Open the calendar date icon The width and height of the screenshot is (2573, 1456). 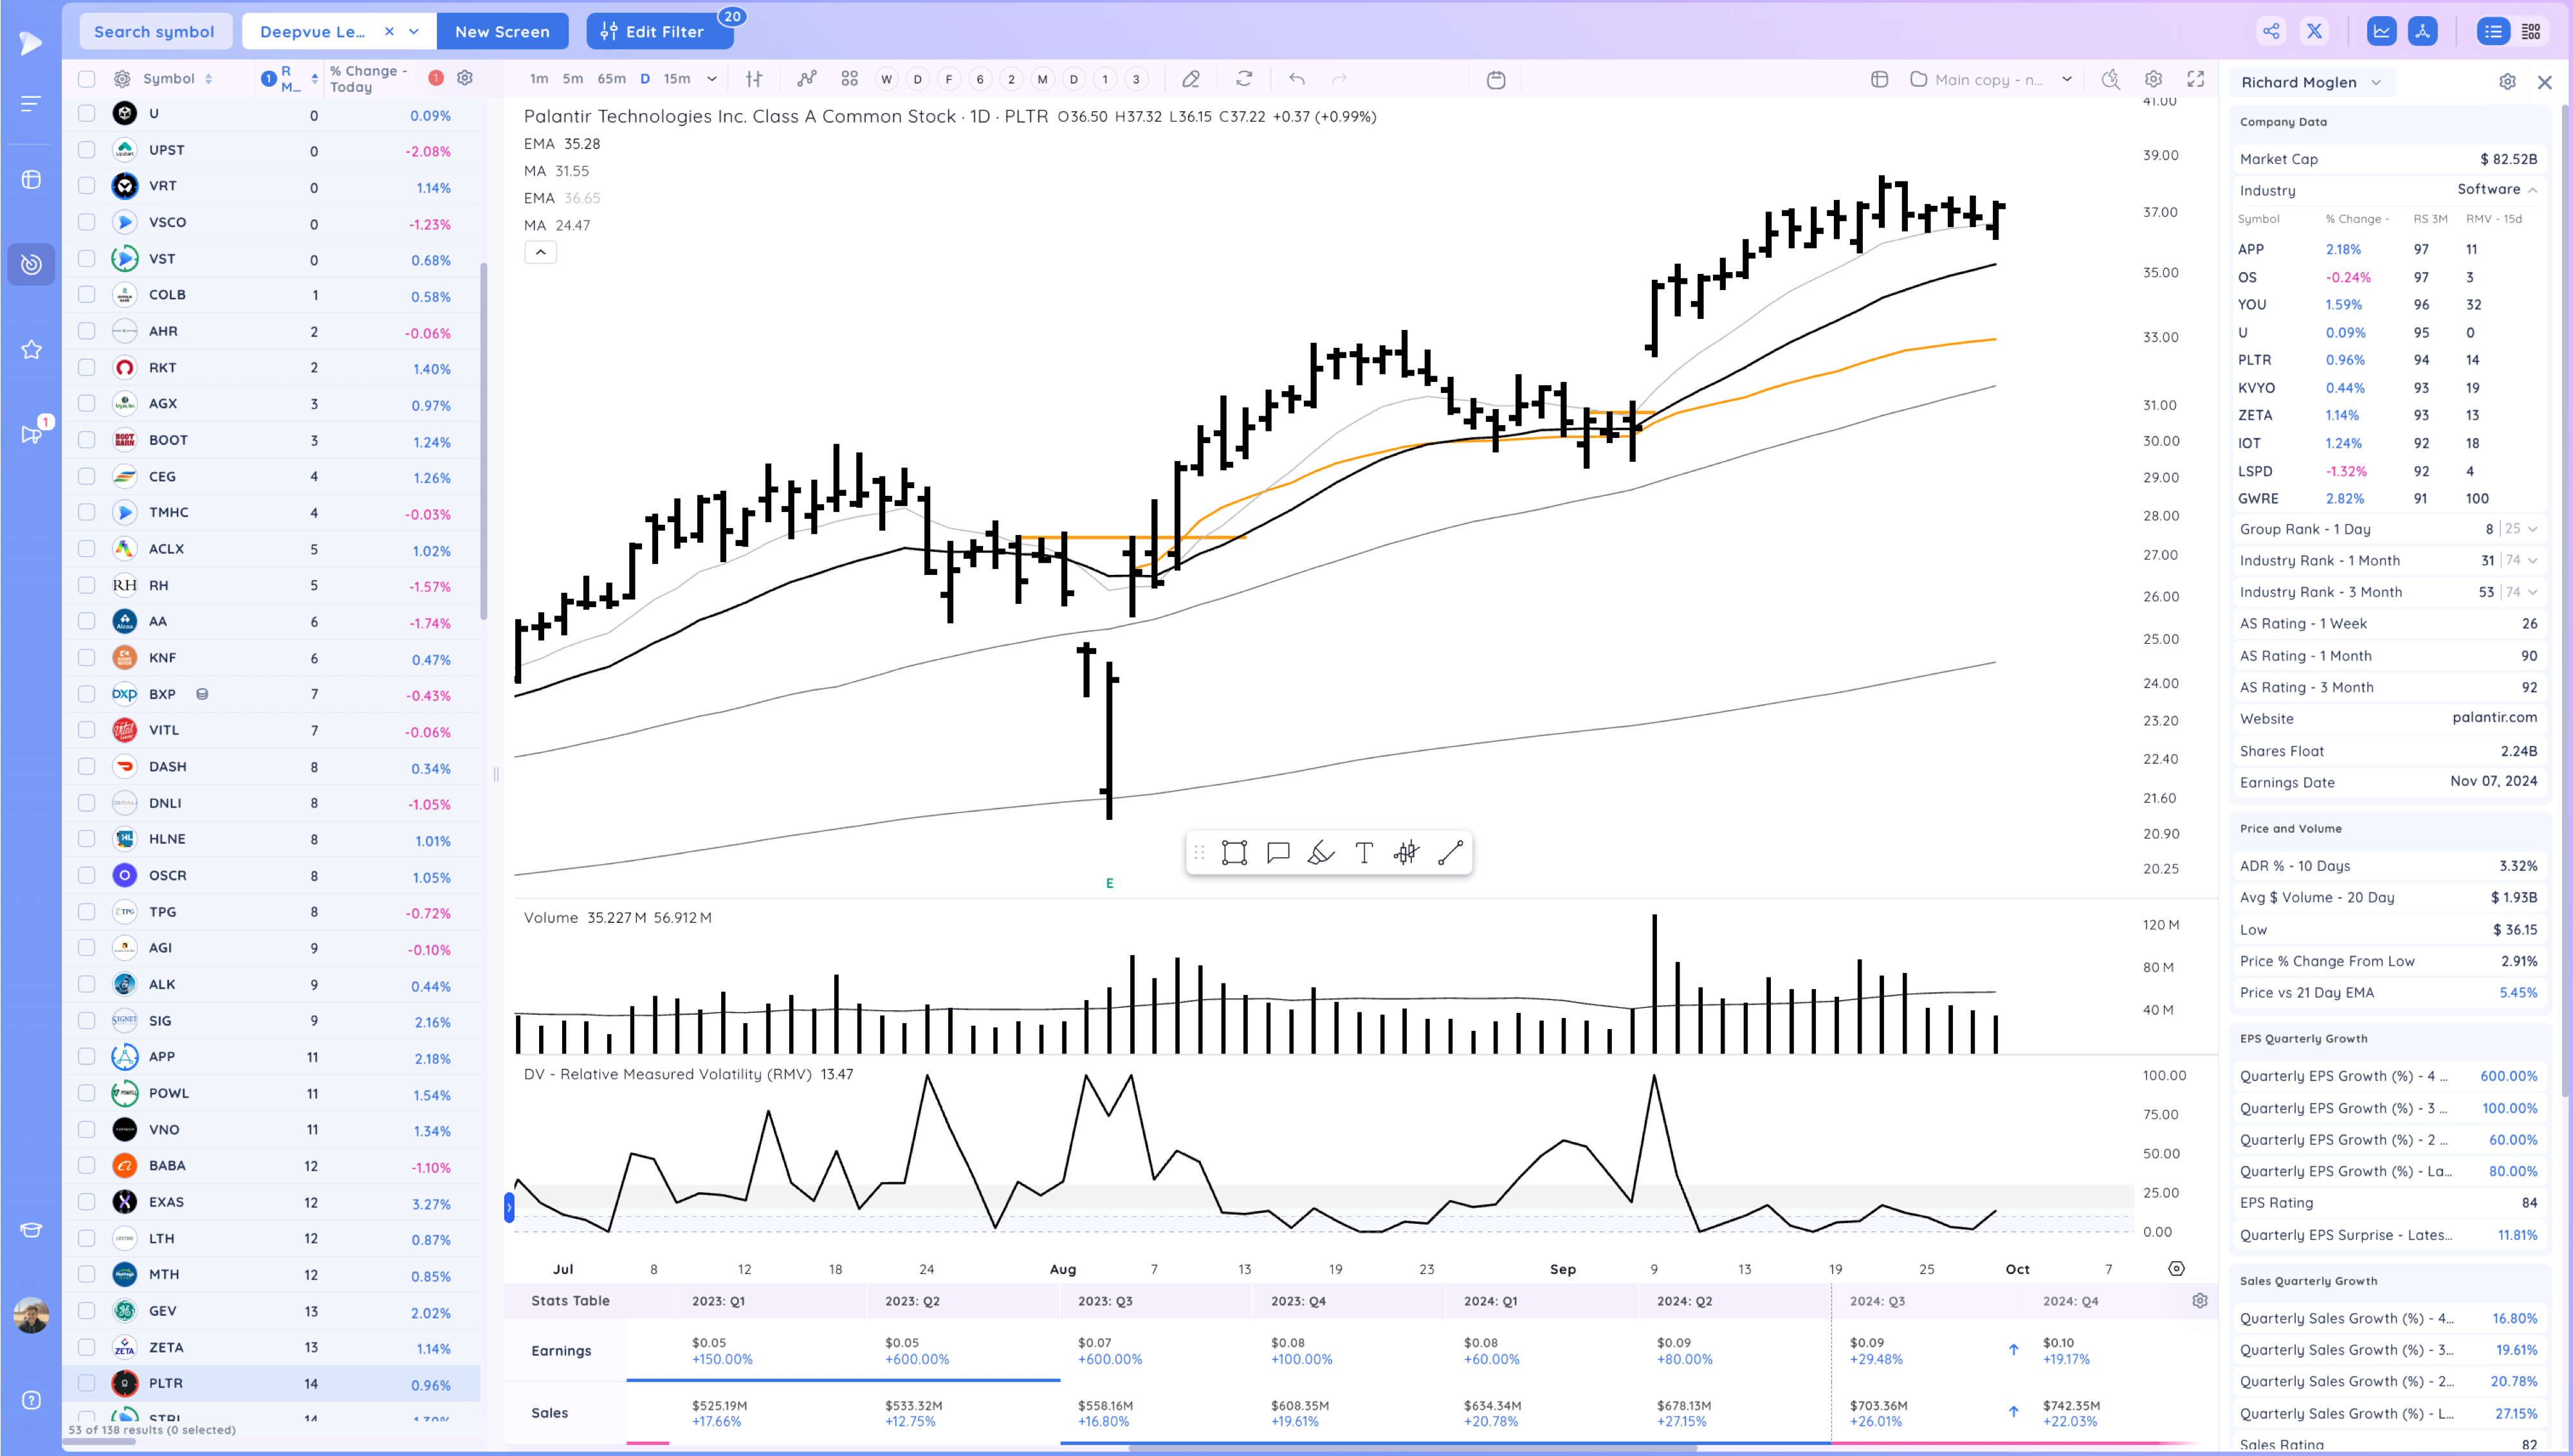point(1496,80)
